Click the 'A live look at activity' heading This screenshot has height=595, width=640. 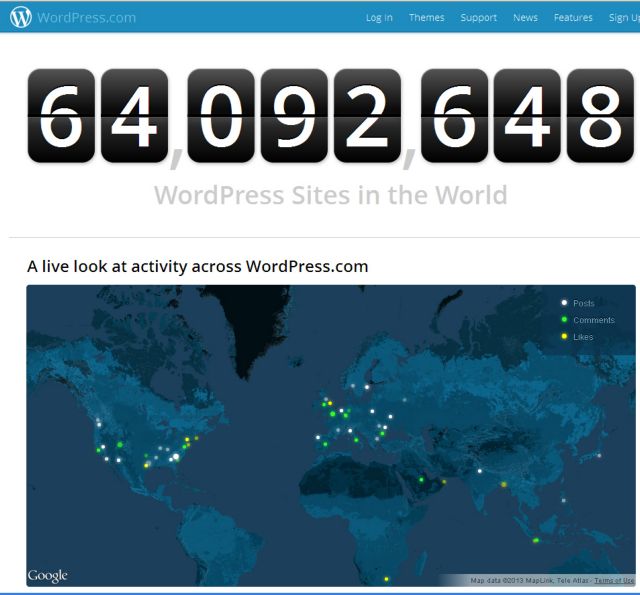pos(198,266)
